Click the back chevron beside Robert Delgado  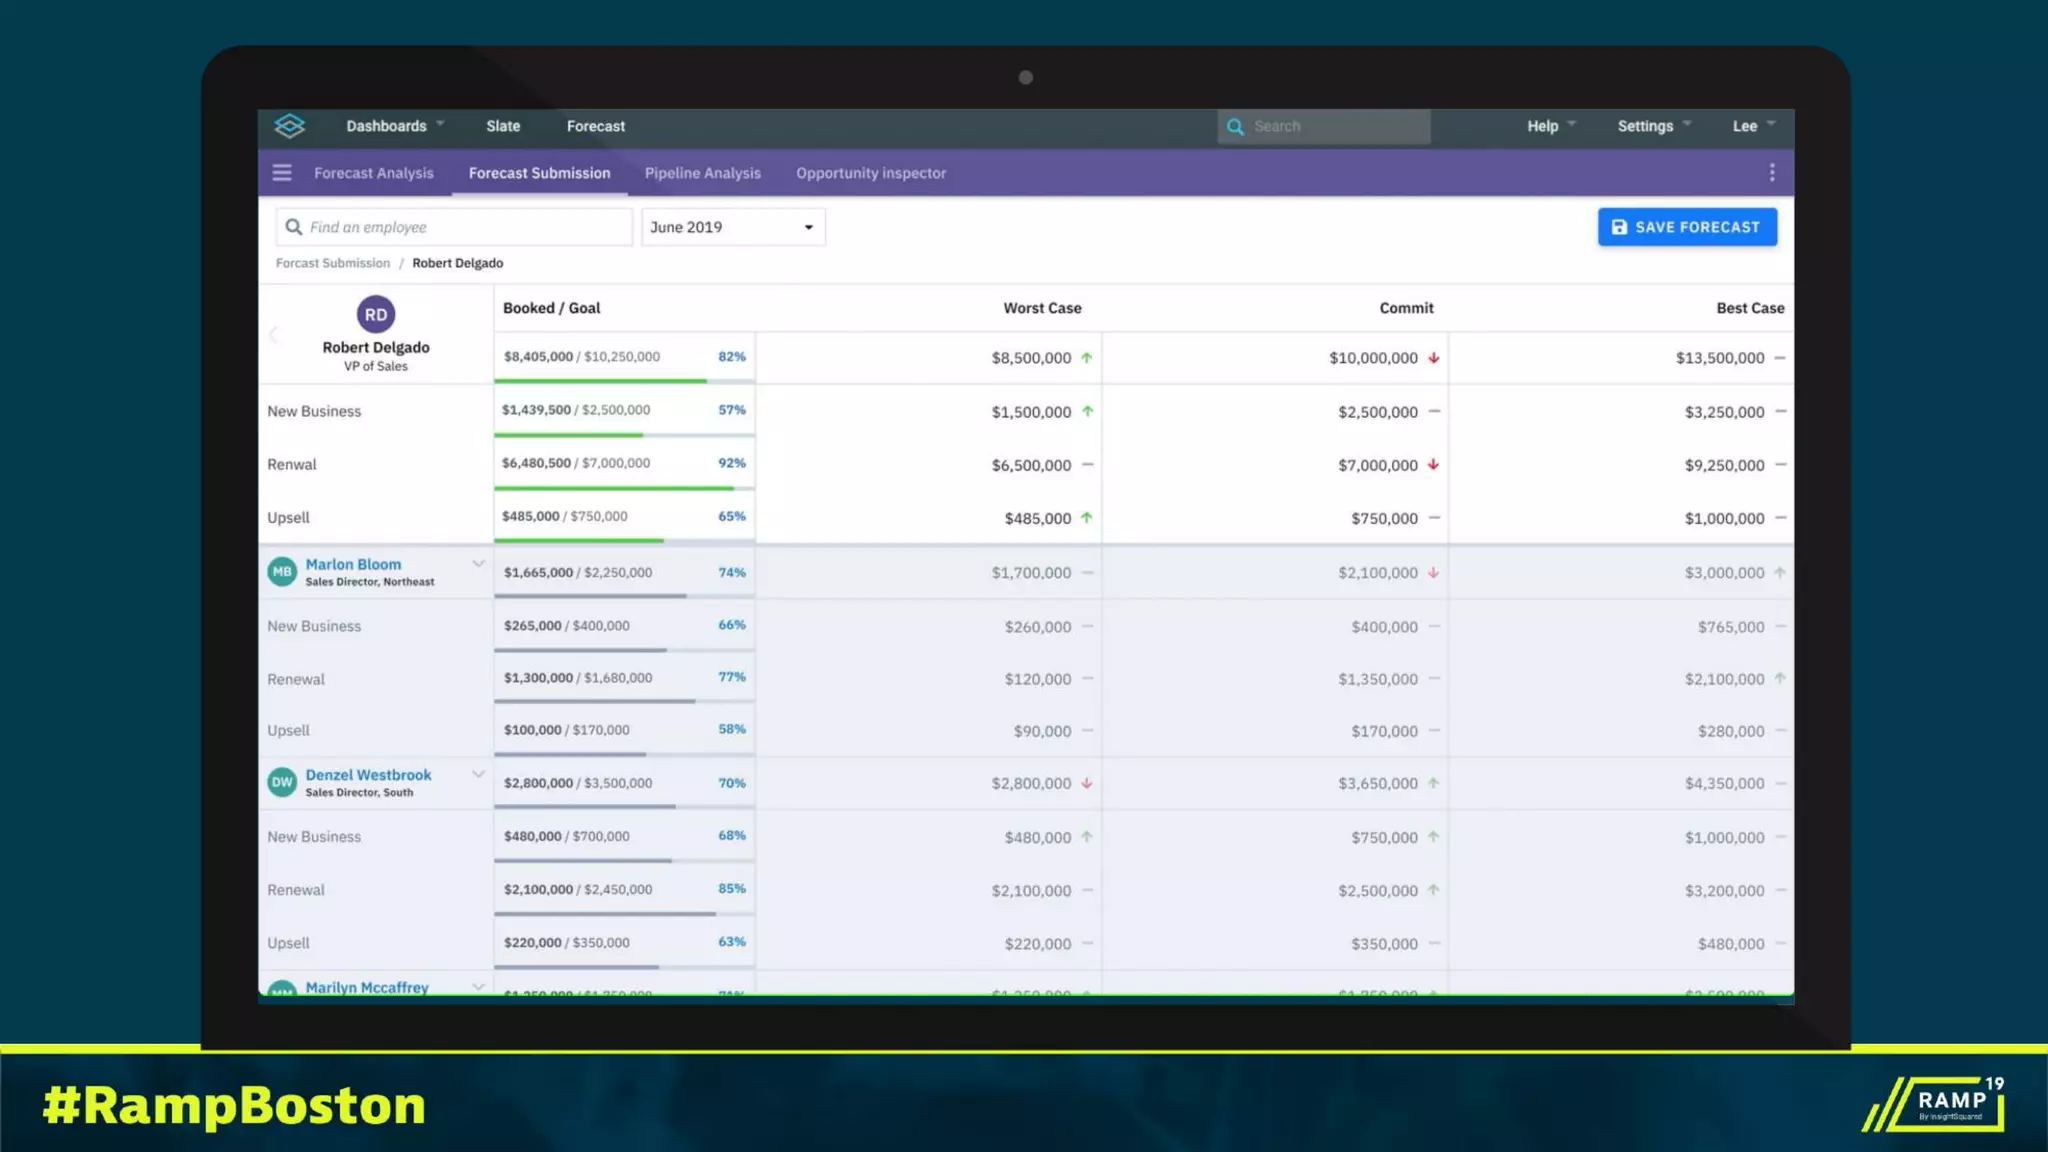273,335
